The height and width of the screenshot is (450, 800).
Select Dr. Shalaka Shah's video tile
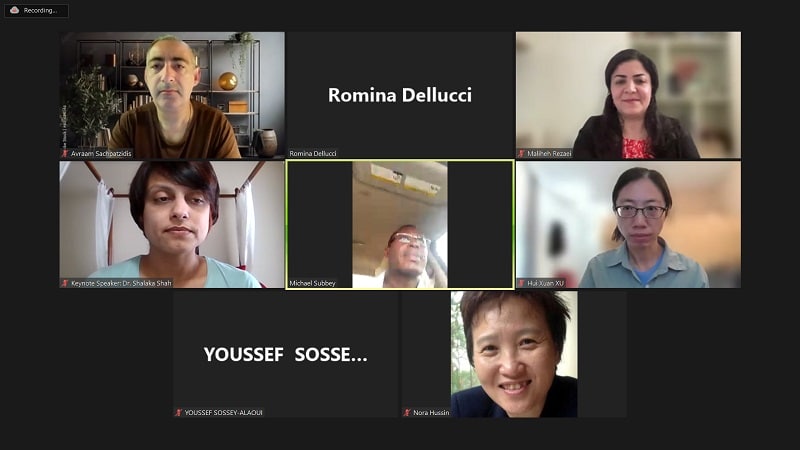click(x=172, y=224)
